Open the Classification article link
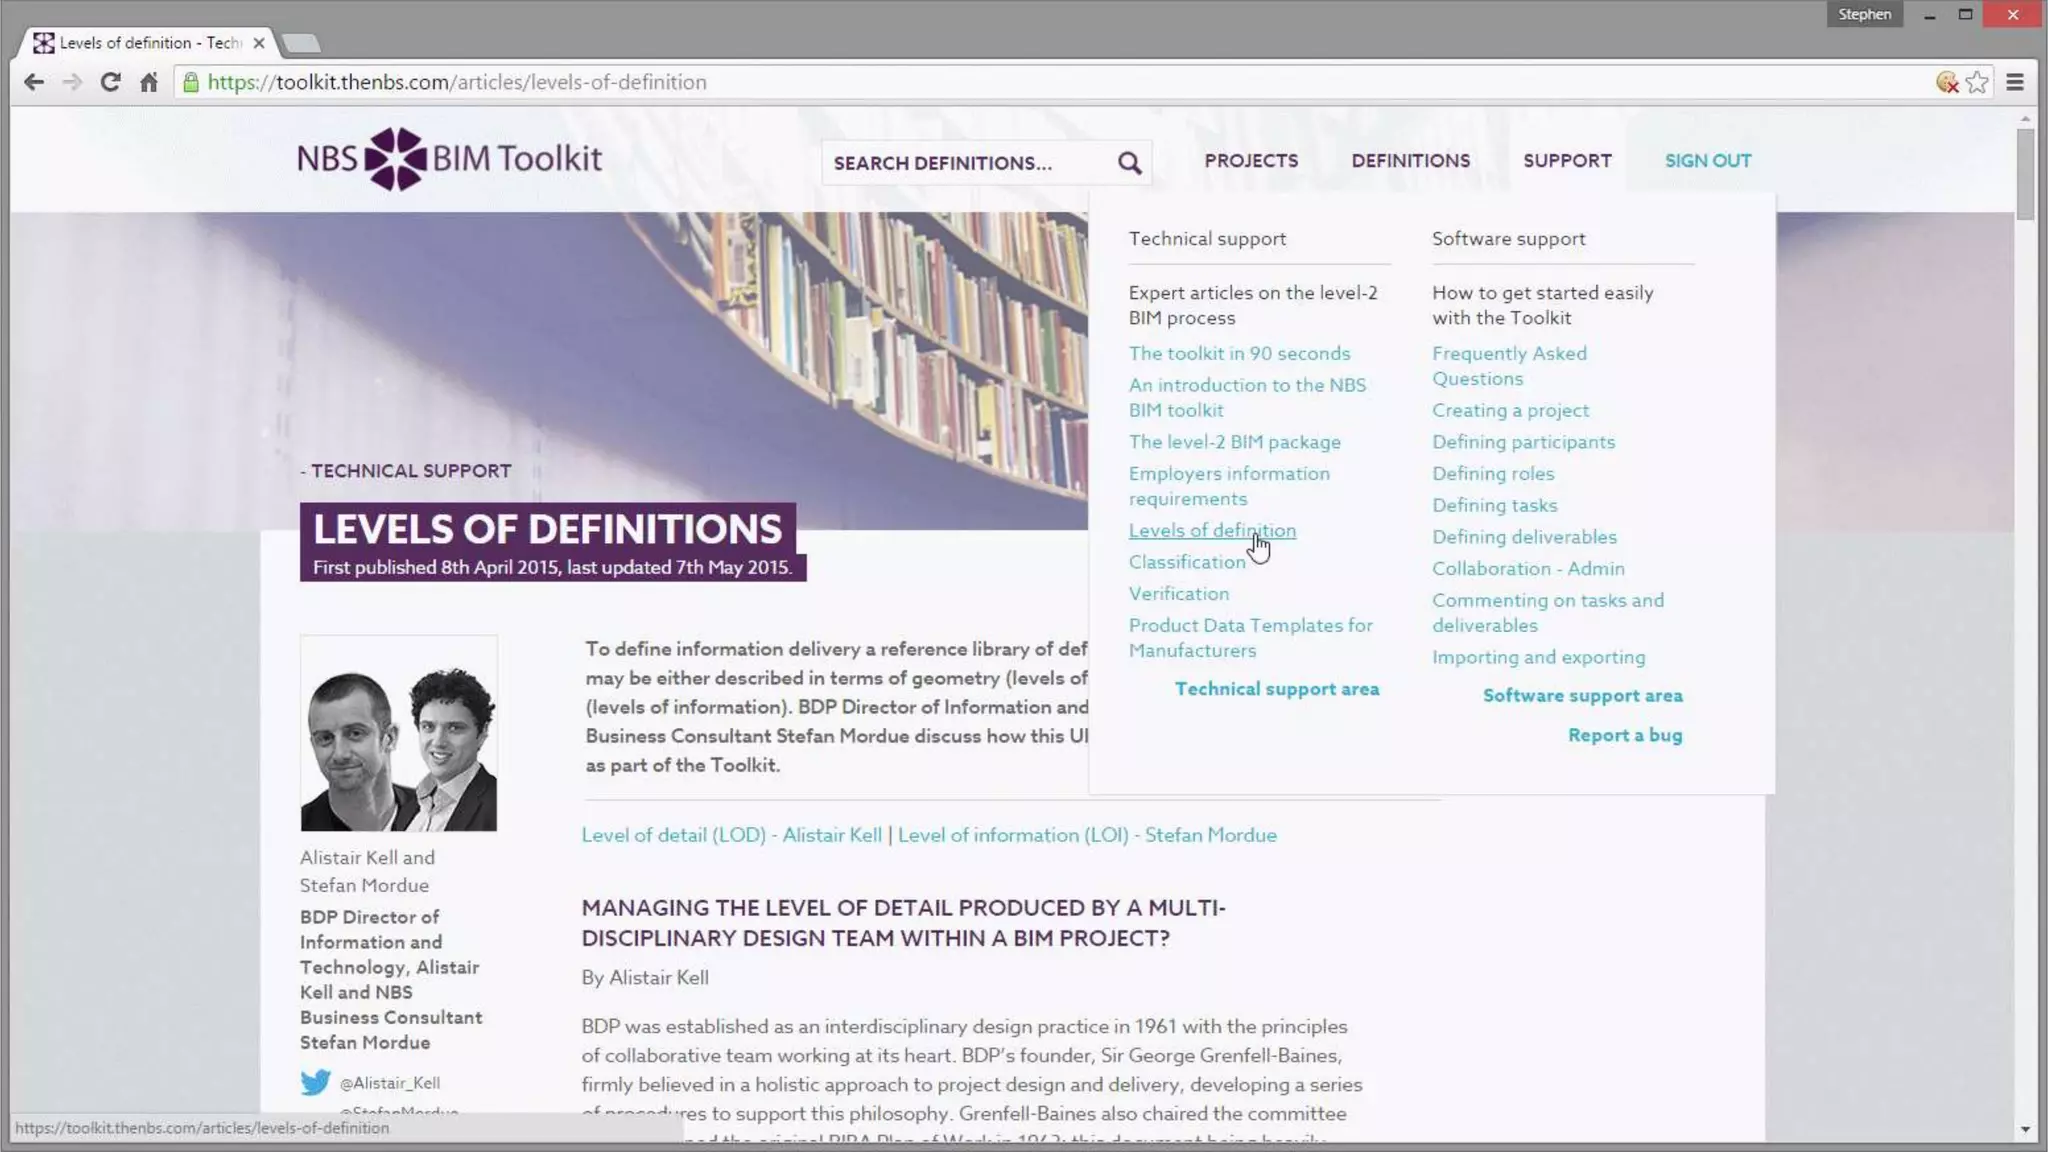 pyautogui.click(x=1186, y=562)
